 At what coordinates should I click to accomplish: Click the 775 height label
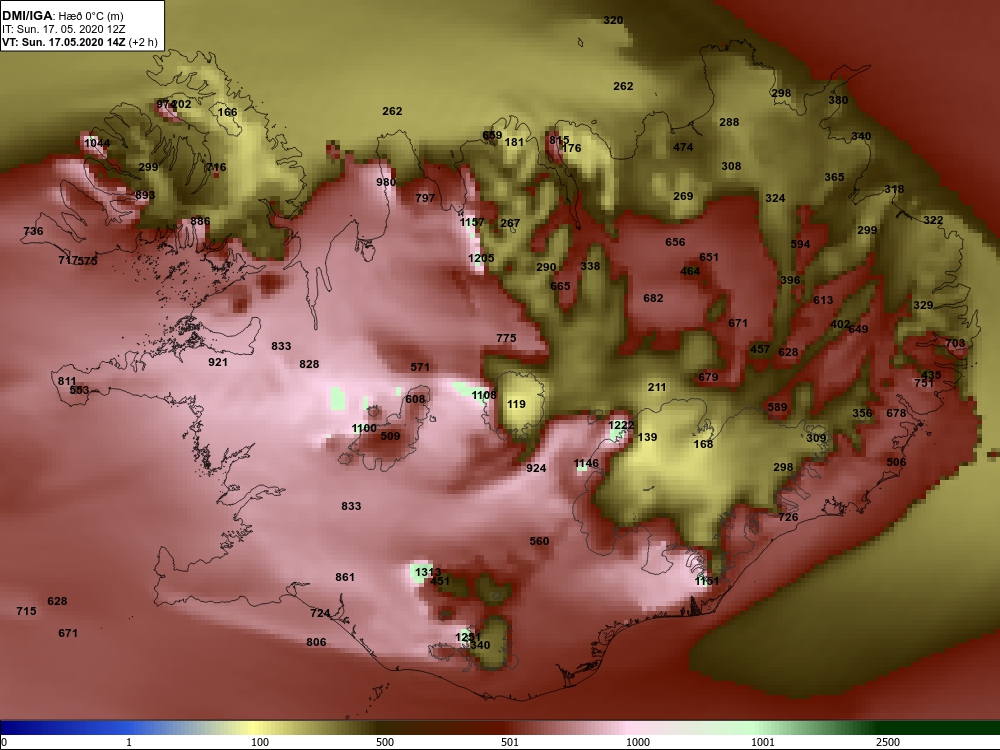point(506,338)
